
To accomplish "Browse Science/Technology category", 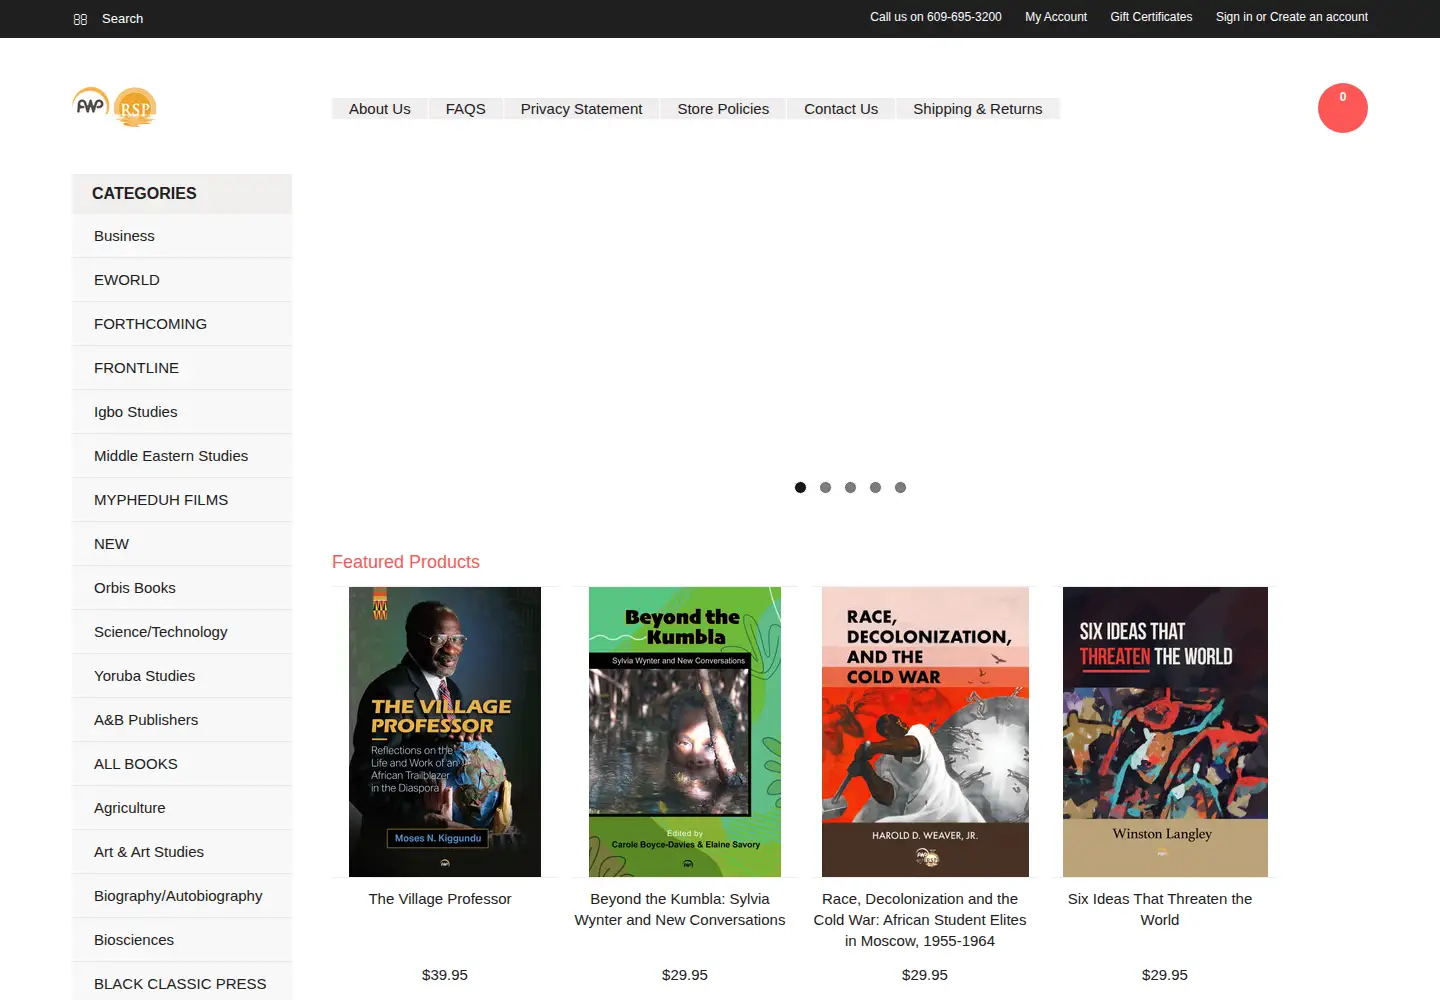I will pos(182,632).
